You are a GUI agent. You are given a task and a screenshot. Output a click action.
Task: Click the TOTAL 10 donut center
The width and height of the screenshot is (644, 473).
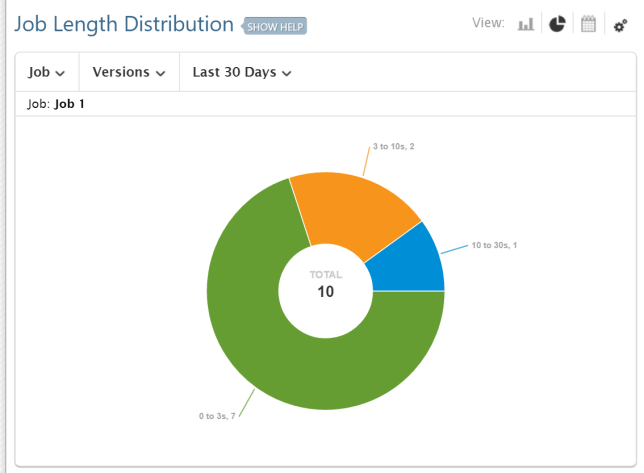click(326, 285)
